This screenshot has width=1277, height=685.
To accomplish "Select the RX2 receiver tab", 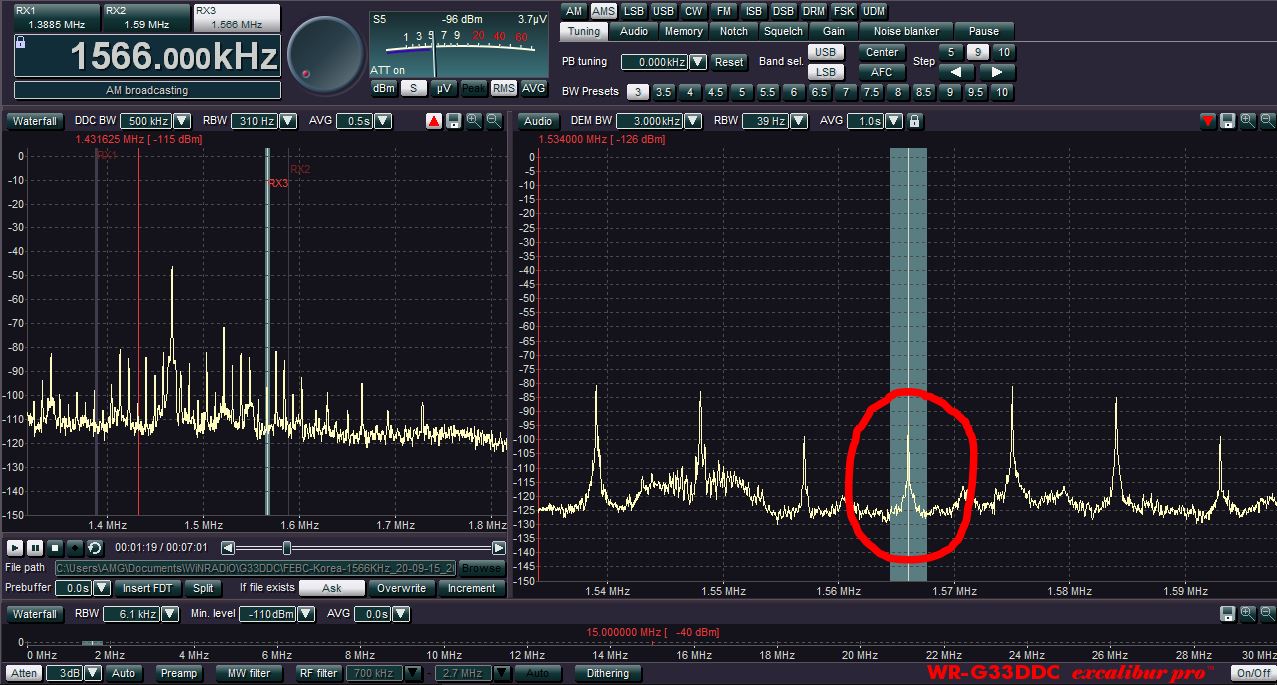I will [x=147, y=17].
